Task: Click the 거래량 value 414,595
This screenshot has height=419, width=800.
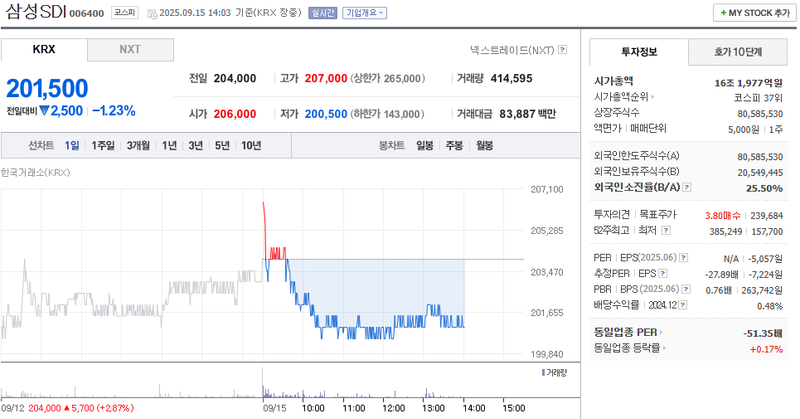Action: click(511, 79)
